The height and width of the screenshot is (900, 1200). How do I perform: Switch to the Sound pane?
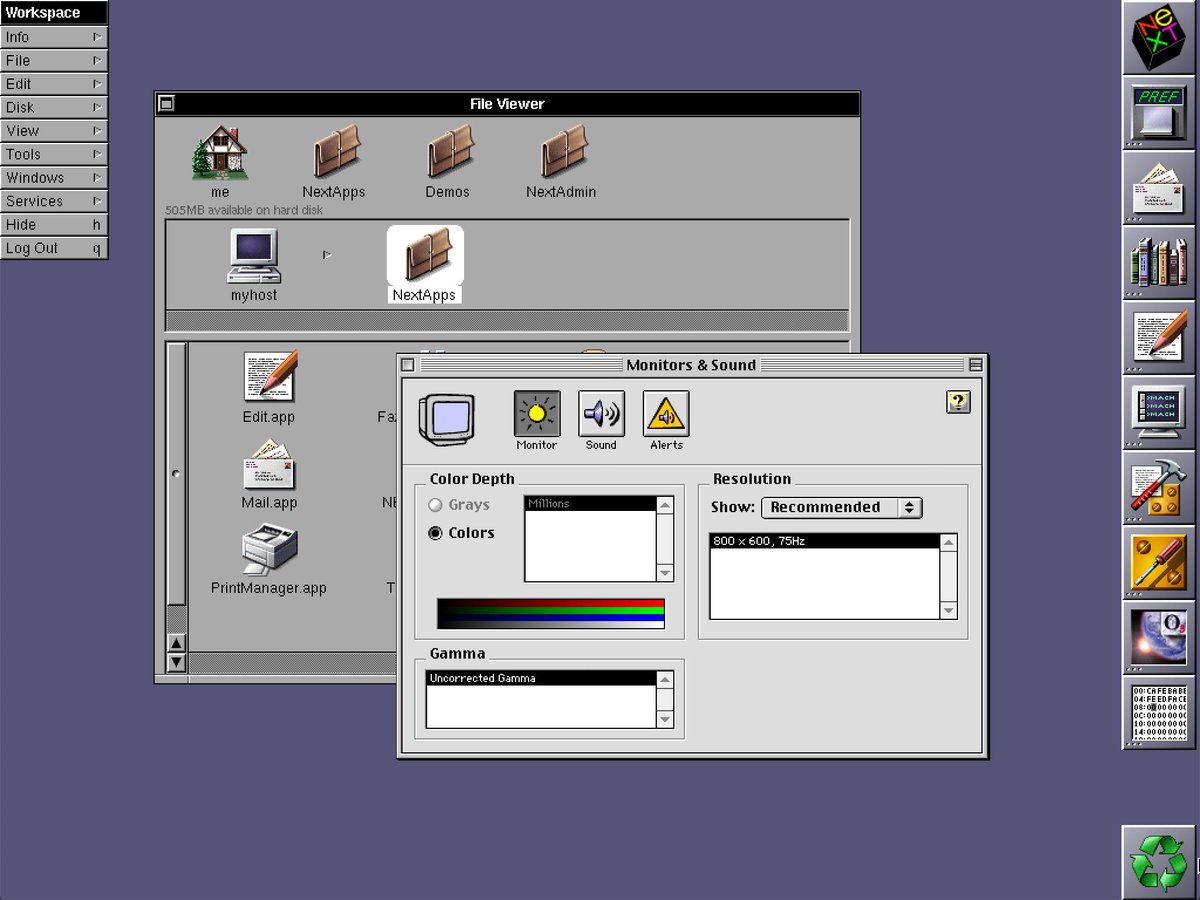tap(601, 414)
